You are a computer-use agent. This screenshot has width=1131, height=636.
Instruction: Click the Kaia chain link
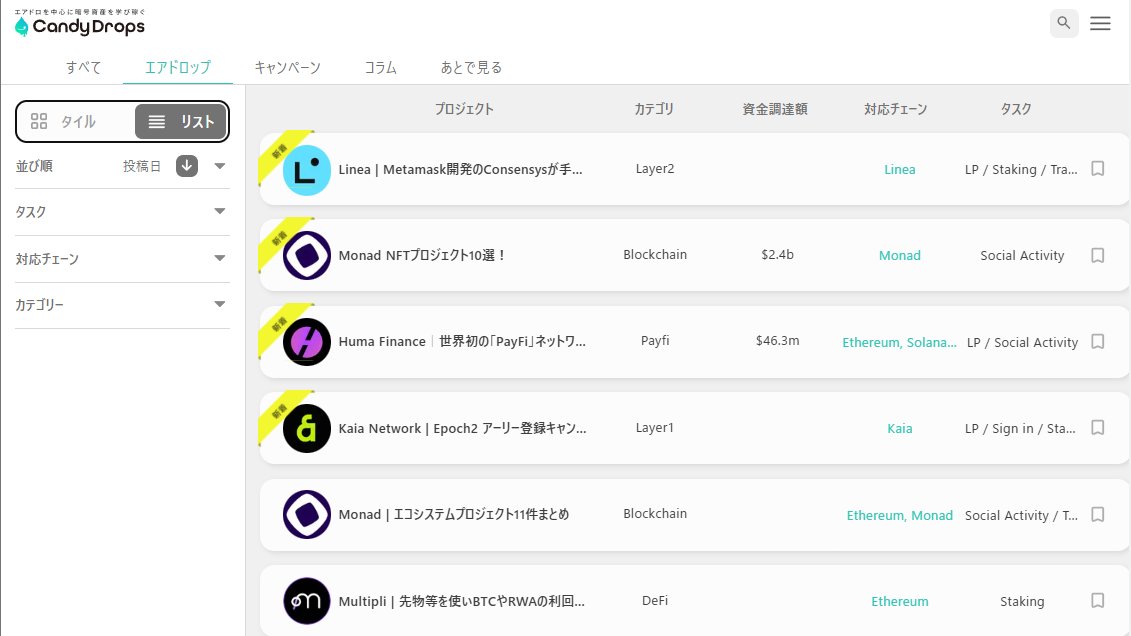[x=899, y=428]
